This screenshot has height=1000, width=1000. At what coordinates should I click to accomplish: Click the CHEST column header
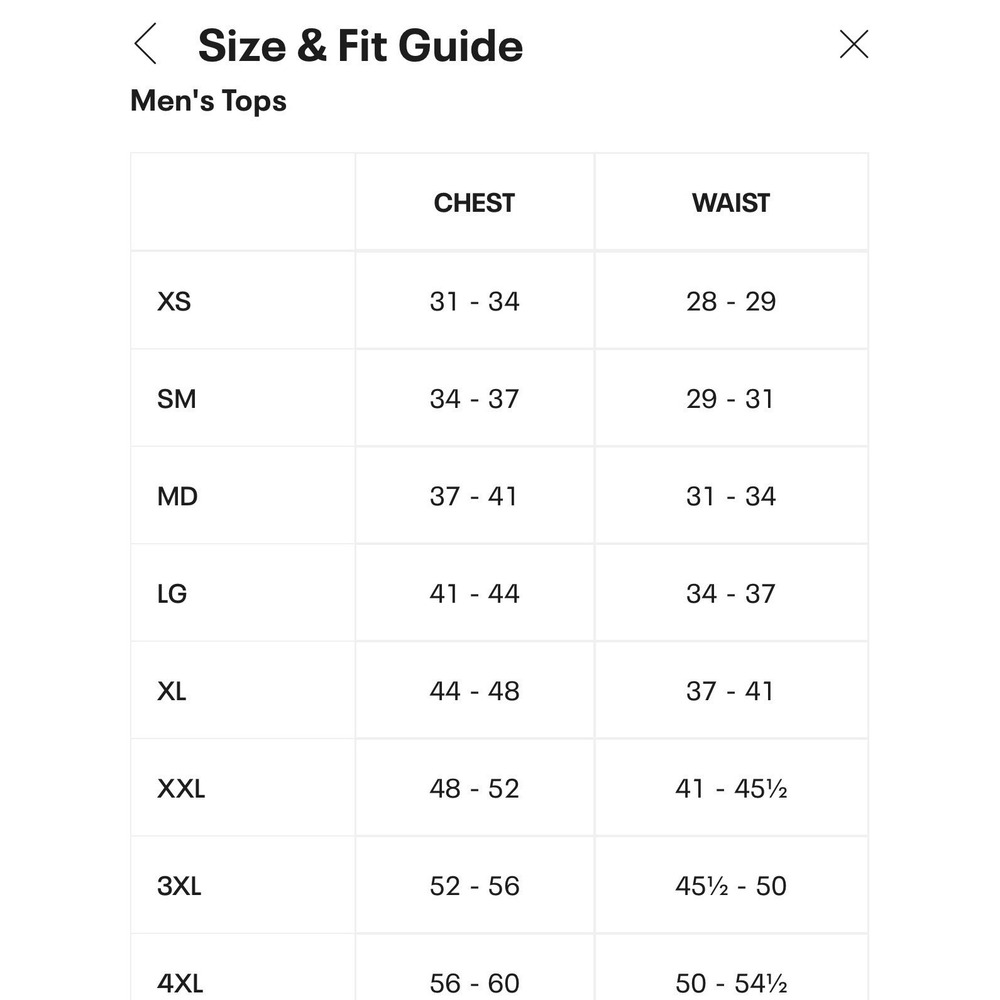pyautogui.click(x=474, y=203)
